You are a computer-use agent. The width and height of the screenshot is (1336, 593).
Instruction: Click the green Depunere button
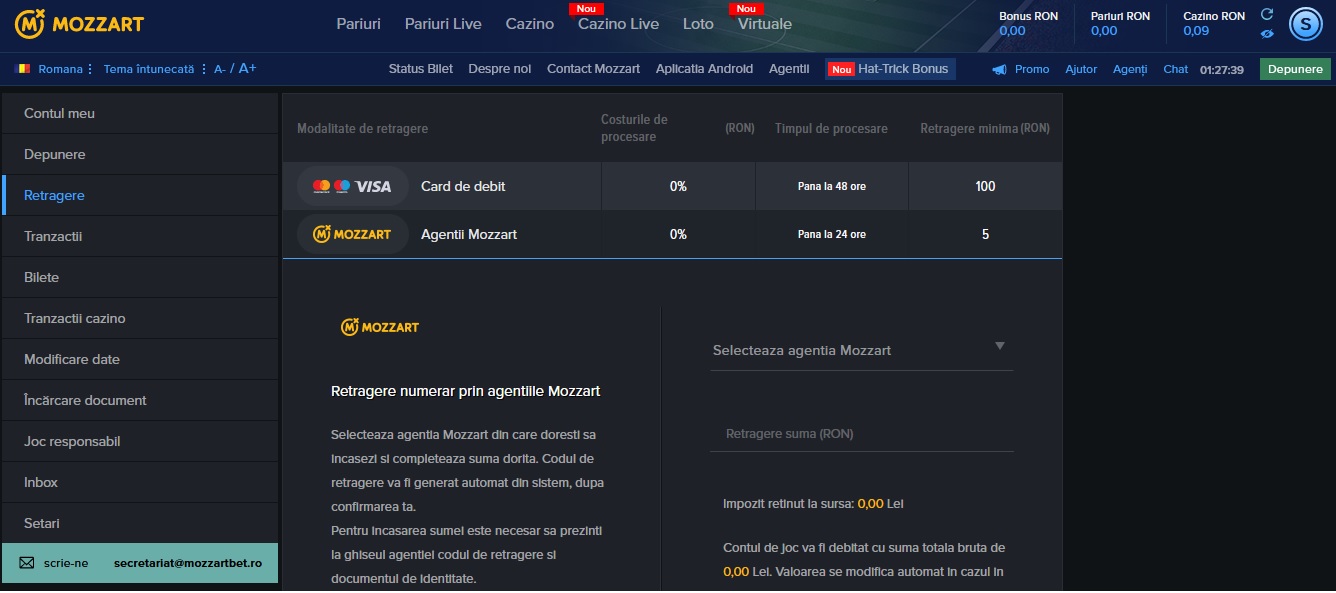point(1295,69)
